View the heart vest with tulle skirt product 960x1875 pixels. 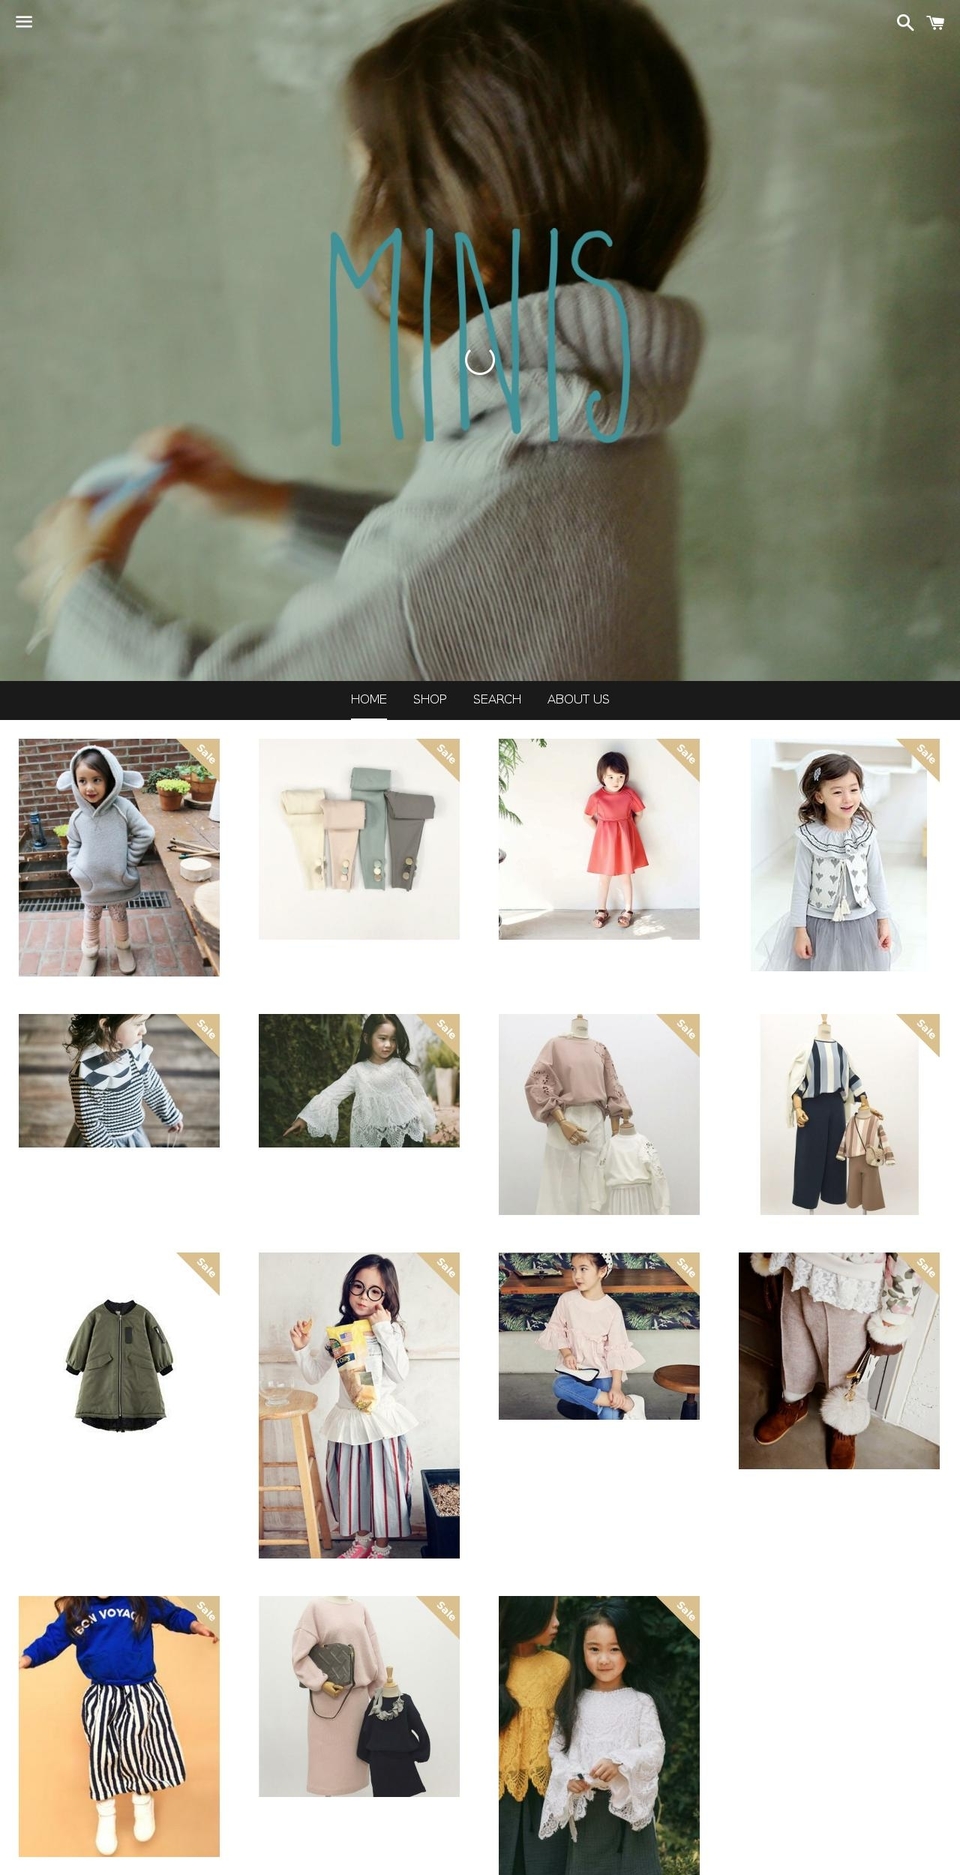tap(839, 855)
